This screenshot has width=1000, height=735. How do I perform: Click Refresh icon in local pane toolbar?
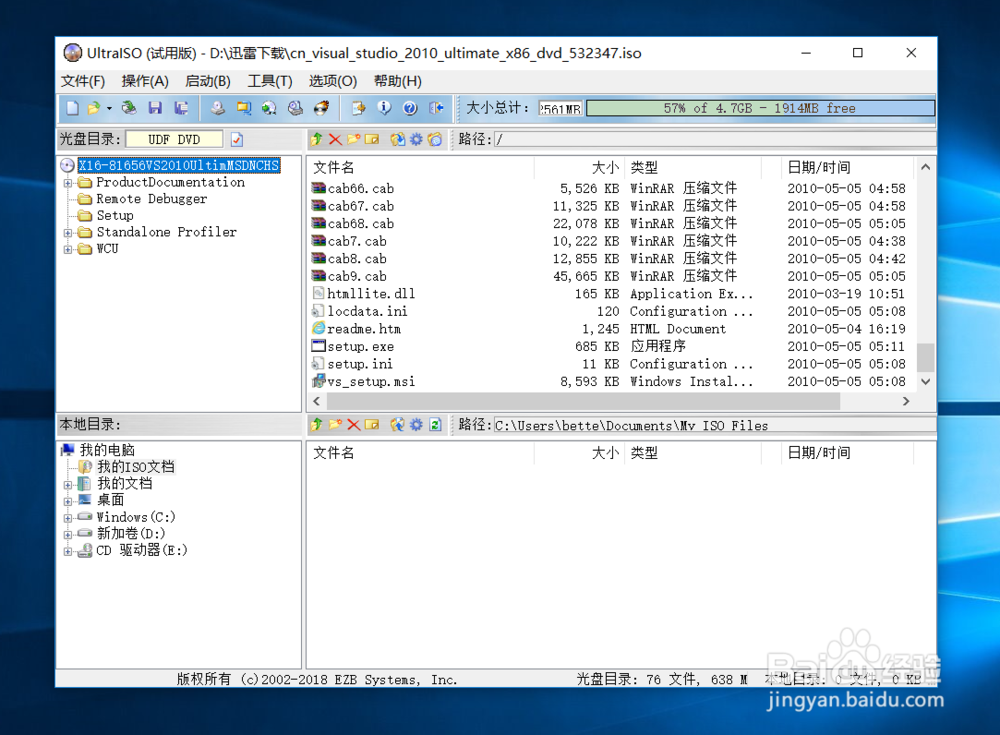(435, 424)
